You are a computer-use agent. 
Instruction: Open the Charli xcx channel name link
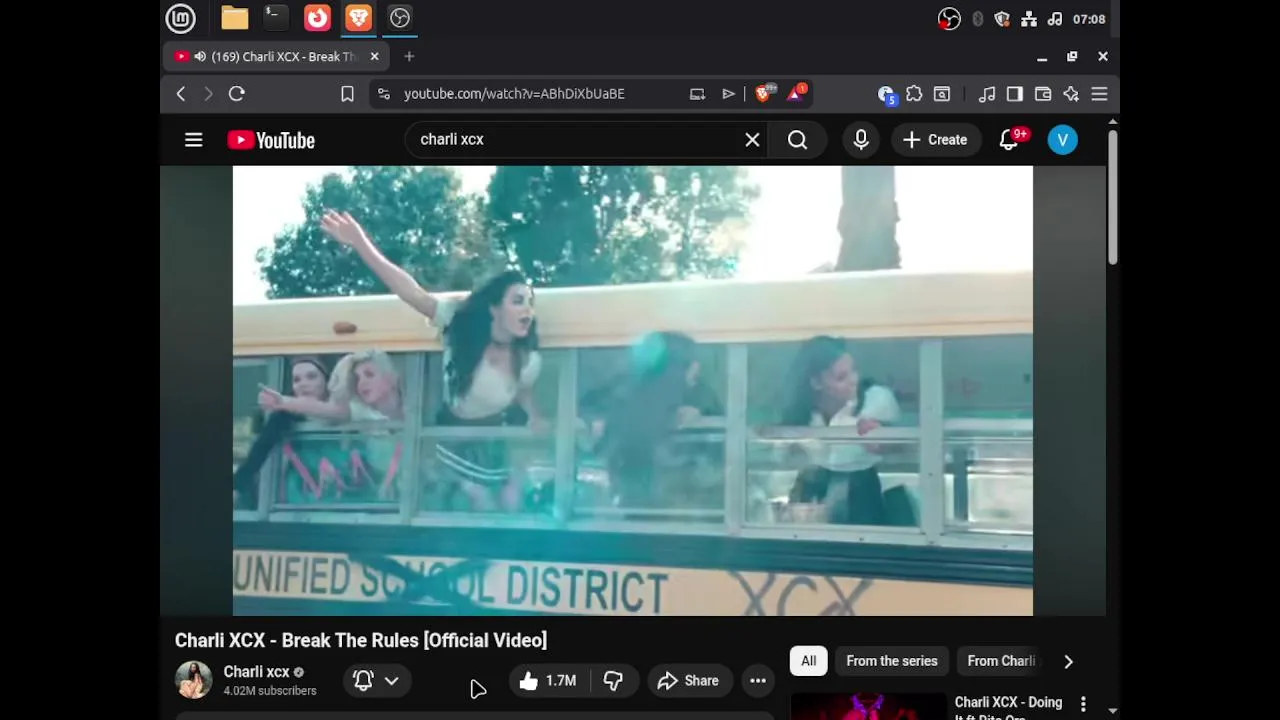click(x=256, y=672)
